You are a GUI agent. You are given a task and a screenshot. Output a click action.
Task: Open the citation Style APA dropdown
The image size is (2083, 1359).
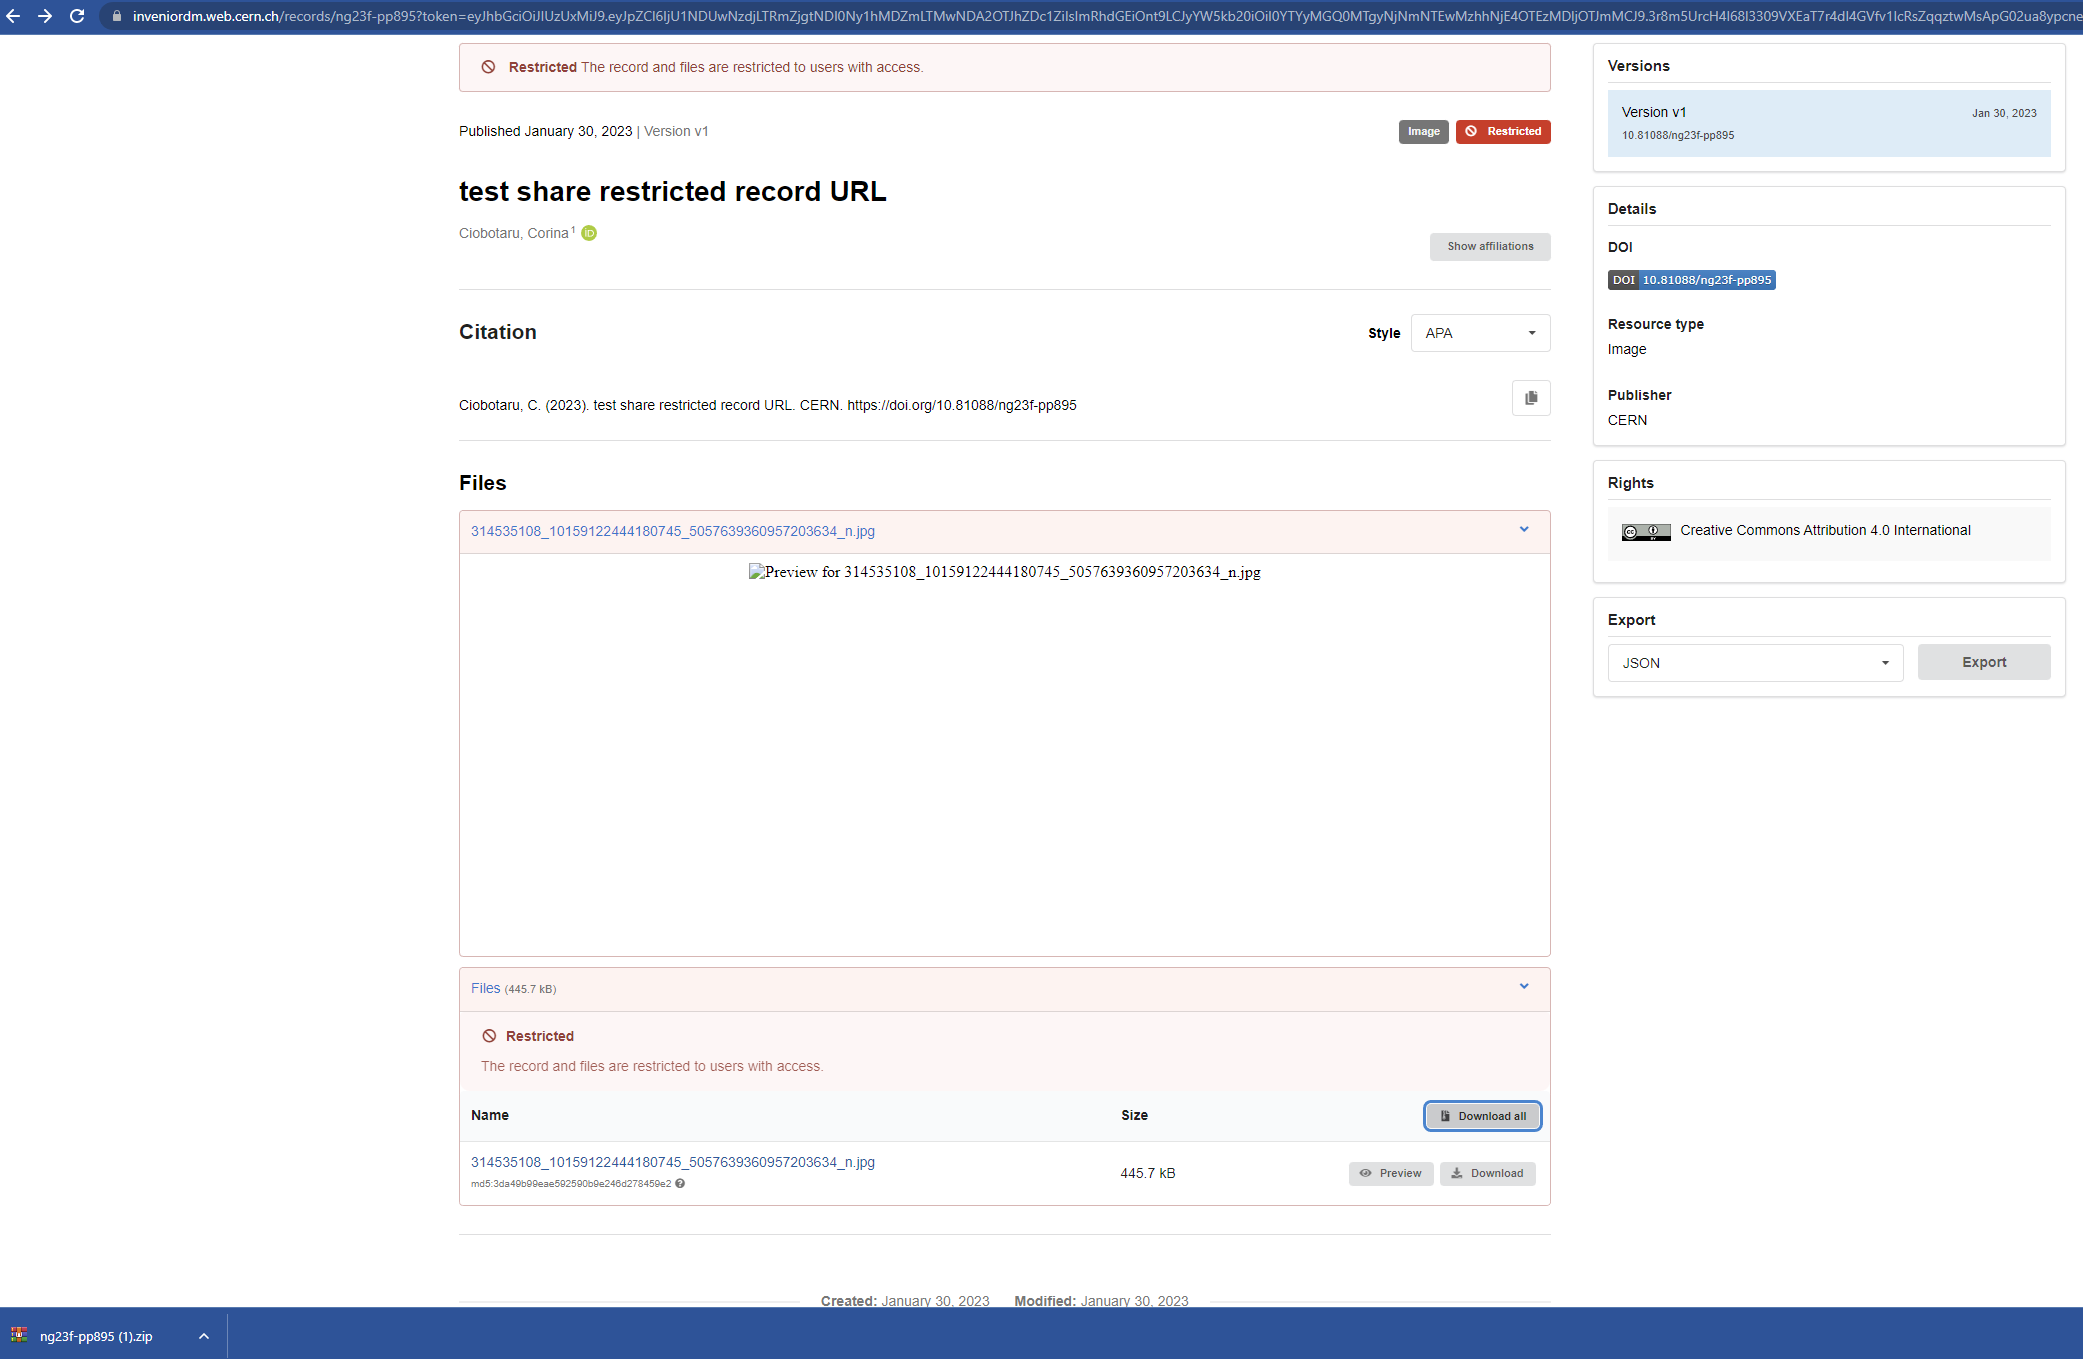point(1479,333)
